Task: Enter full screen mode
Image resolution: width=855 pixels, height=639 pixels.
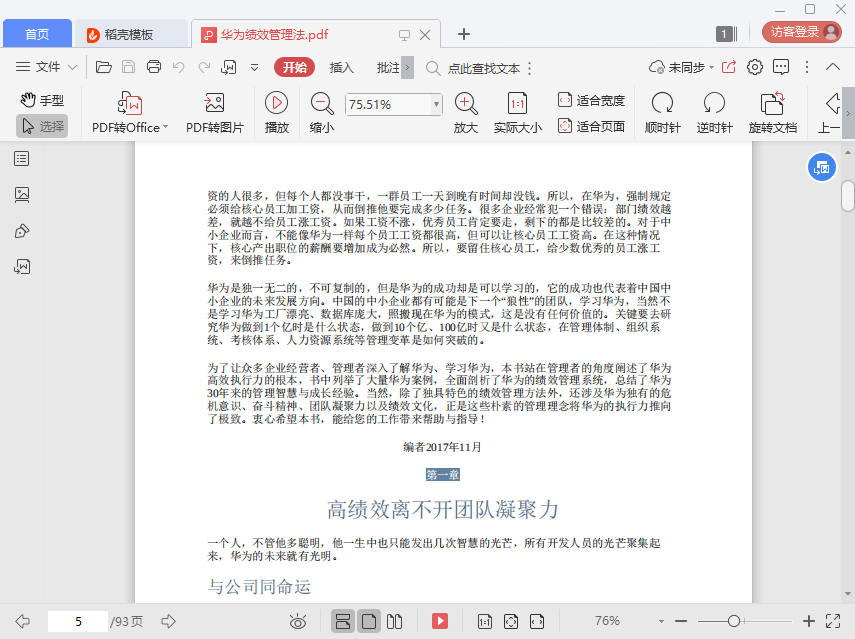Action: click(833, 621)
